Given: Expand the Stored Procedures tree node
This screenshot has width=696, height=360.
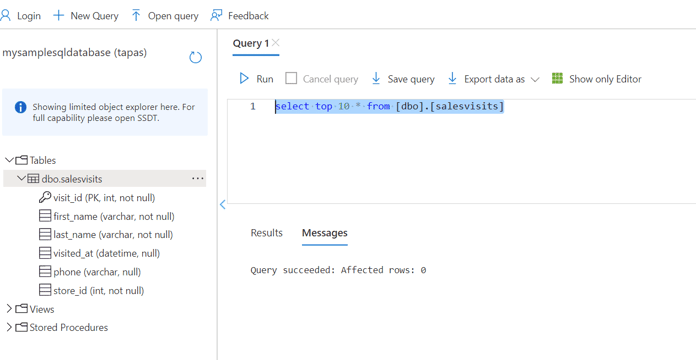Looking at the screenshot, I should (x=9, y=327).
